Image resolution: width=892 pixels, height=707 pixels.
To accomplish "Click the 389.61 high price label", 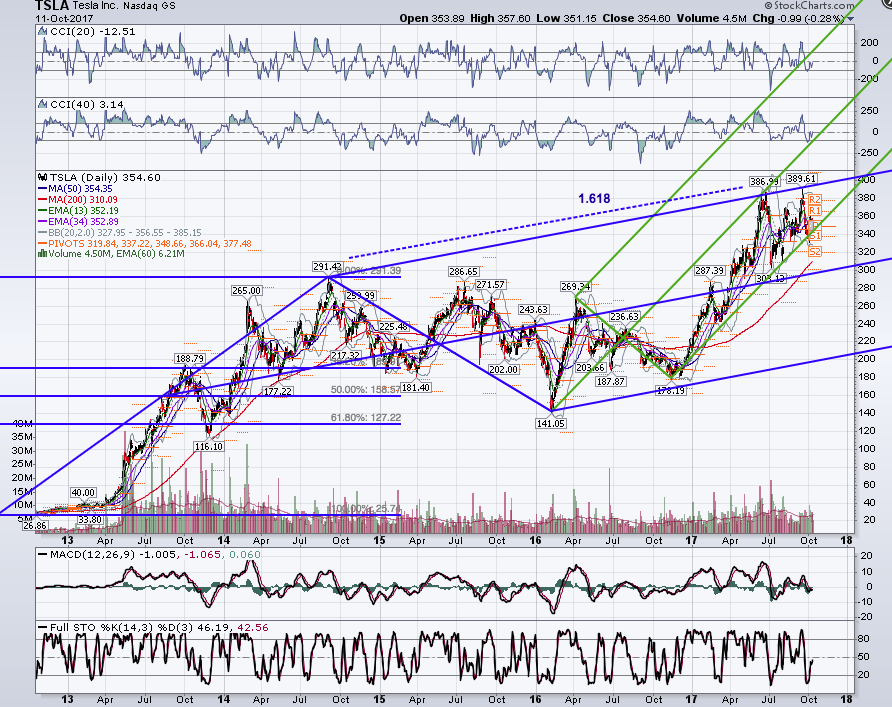I will (802, 179).
